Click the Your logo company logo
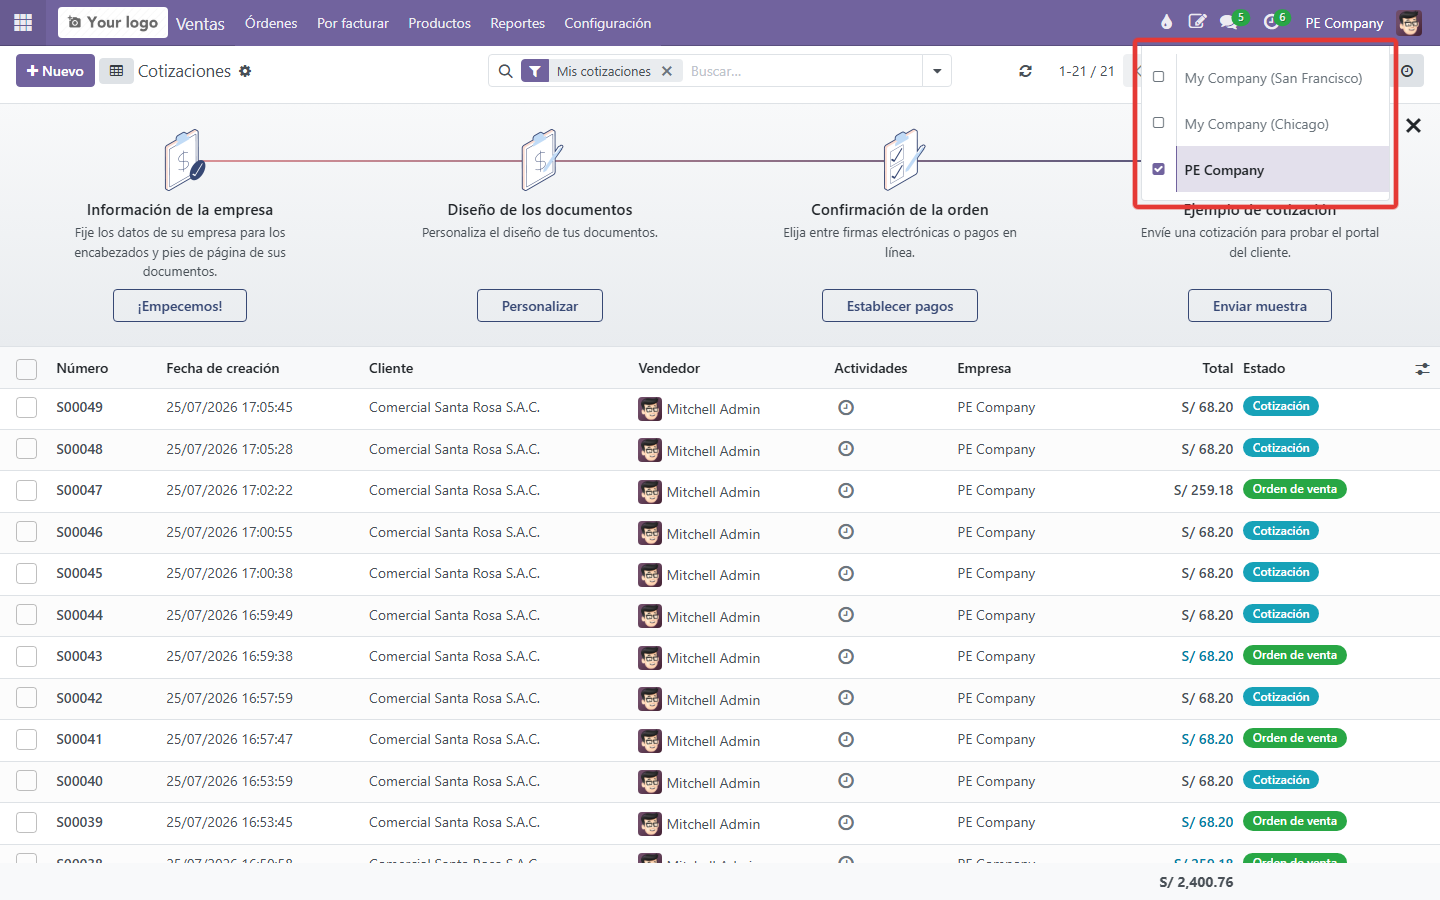Image resolution: width=1440 pixels, height=900 pixels. [113, 22]
